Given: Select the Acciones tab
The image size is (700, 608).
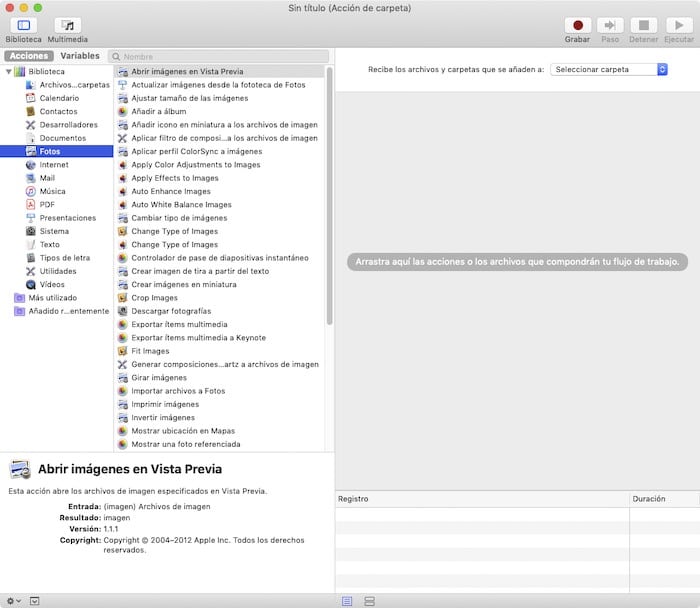Looking at the screenshot, I should point(29,57).
